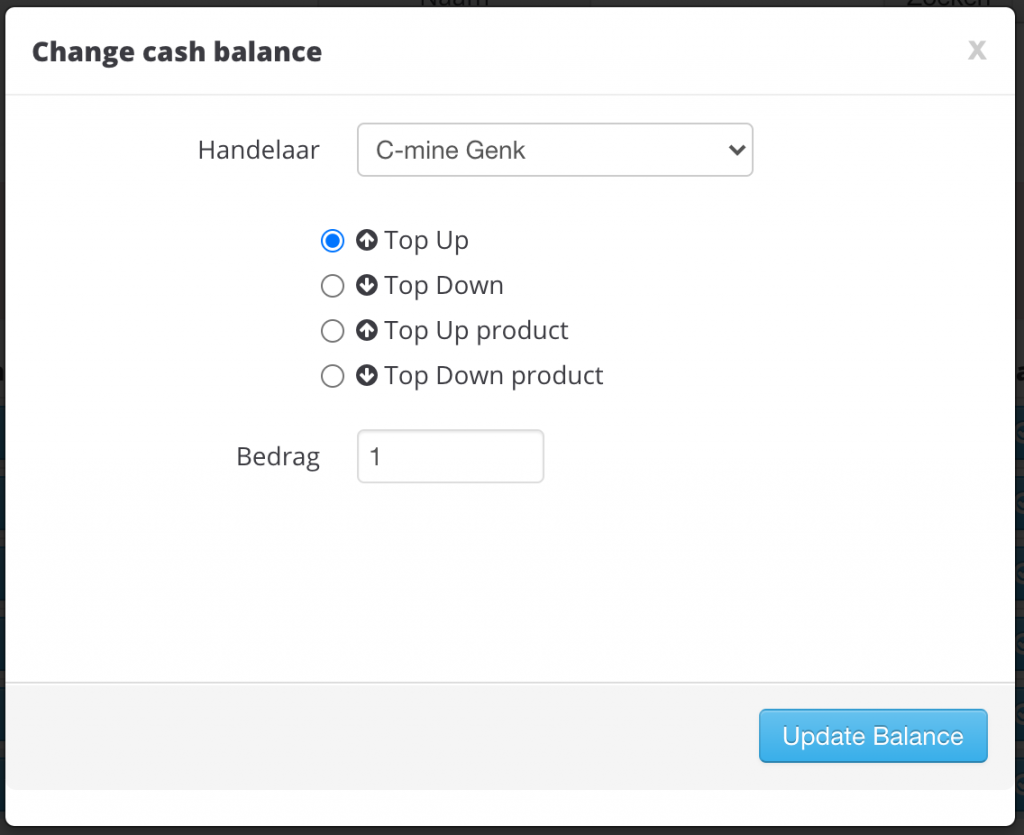Select the Top Up radio button
This screenshot has height=835, width=1024.
click(x=332, y=241)
